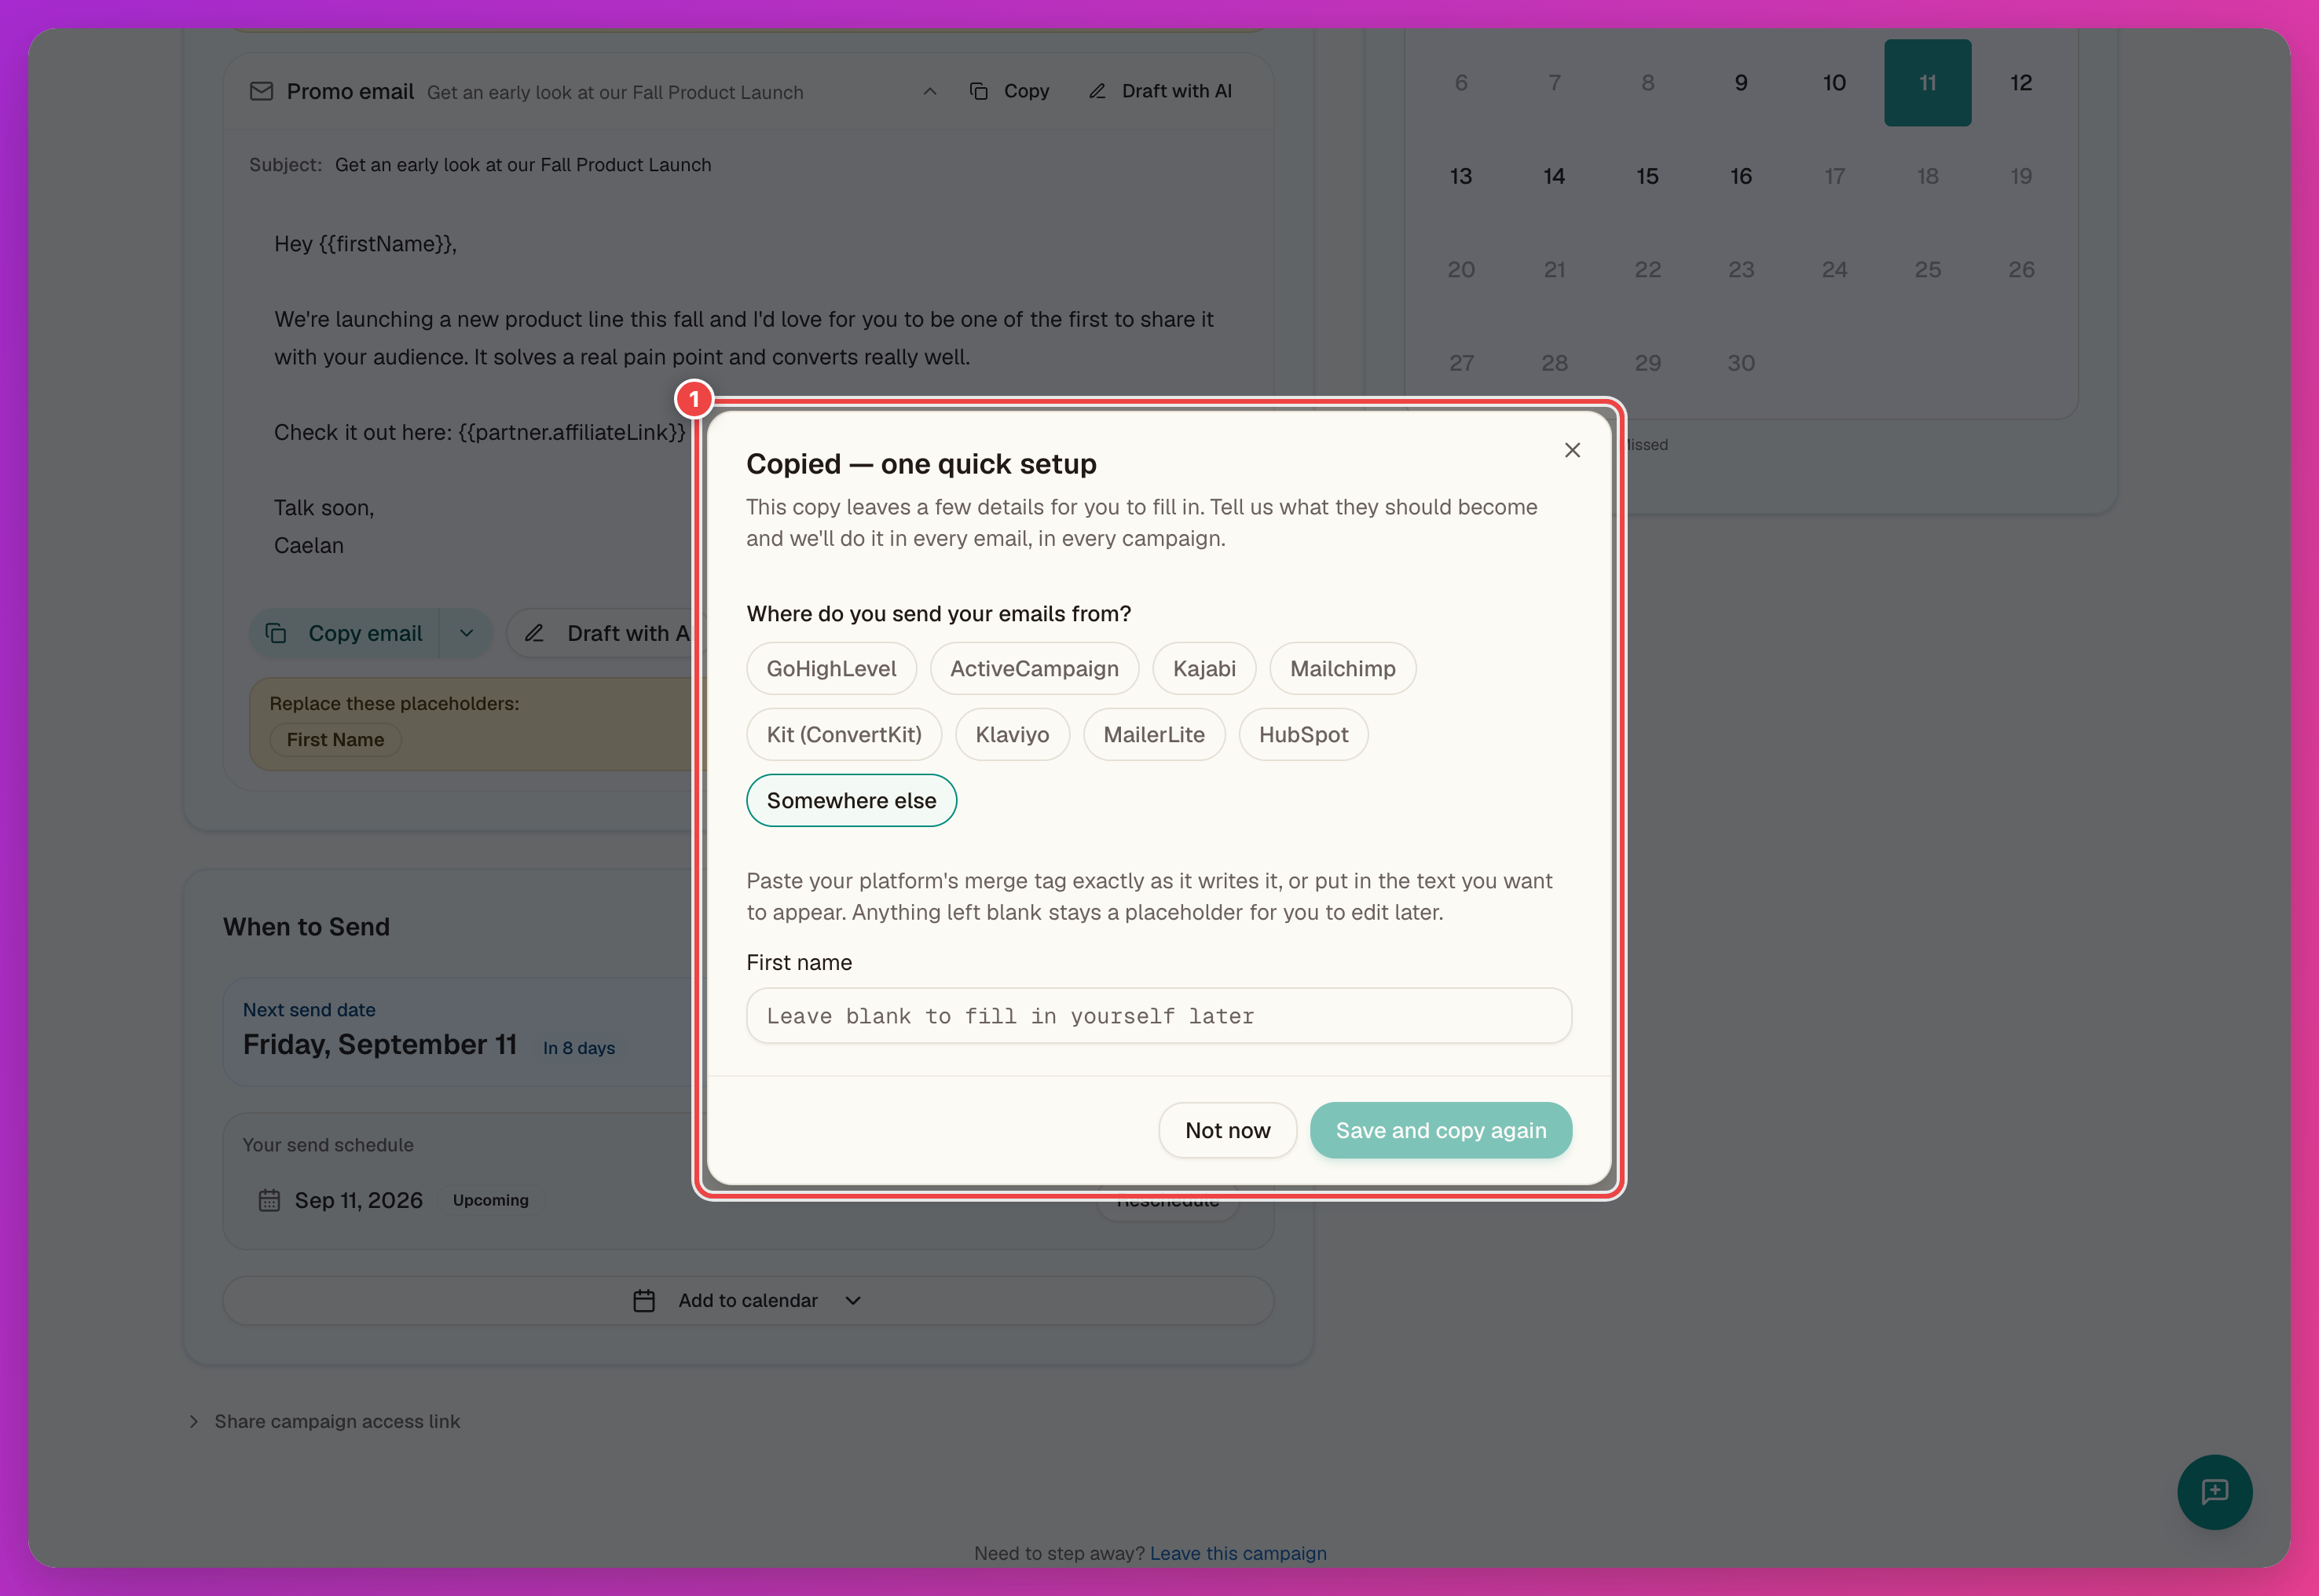Pick calendar day 10

tap(1834, 83)
